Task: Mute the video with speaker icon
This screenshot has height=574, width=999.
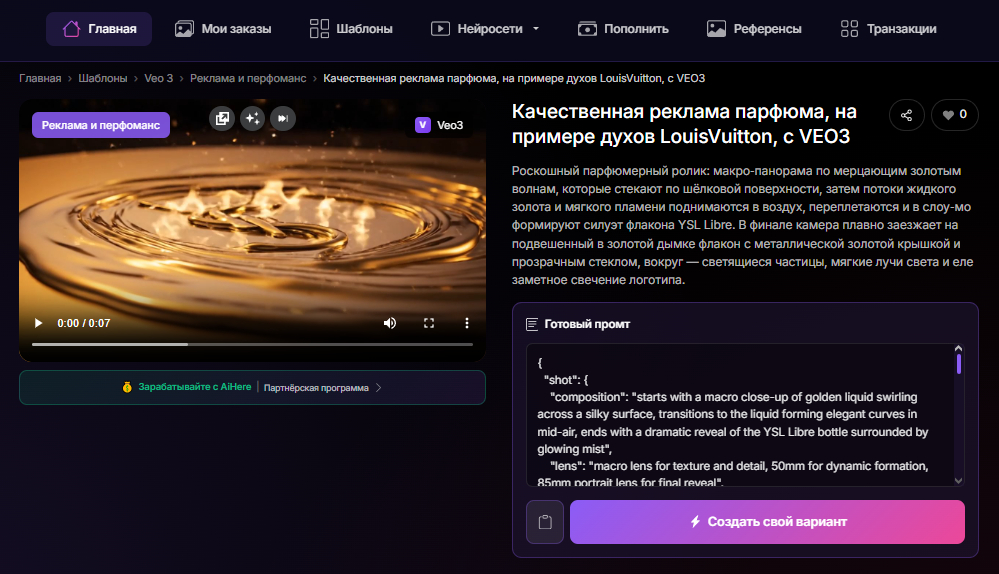Action: [x=390, y=323]
